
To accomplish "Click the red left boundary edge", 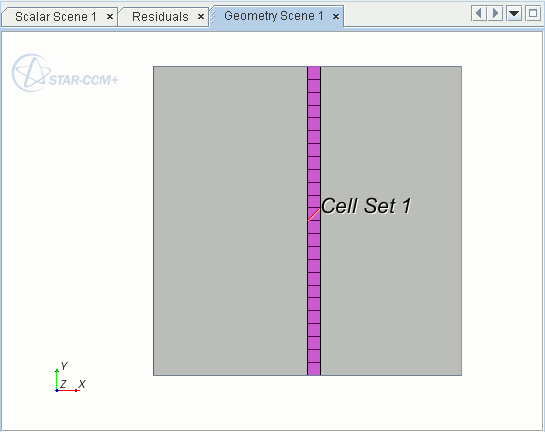I will 154,221.
